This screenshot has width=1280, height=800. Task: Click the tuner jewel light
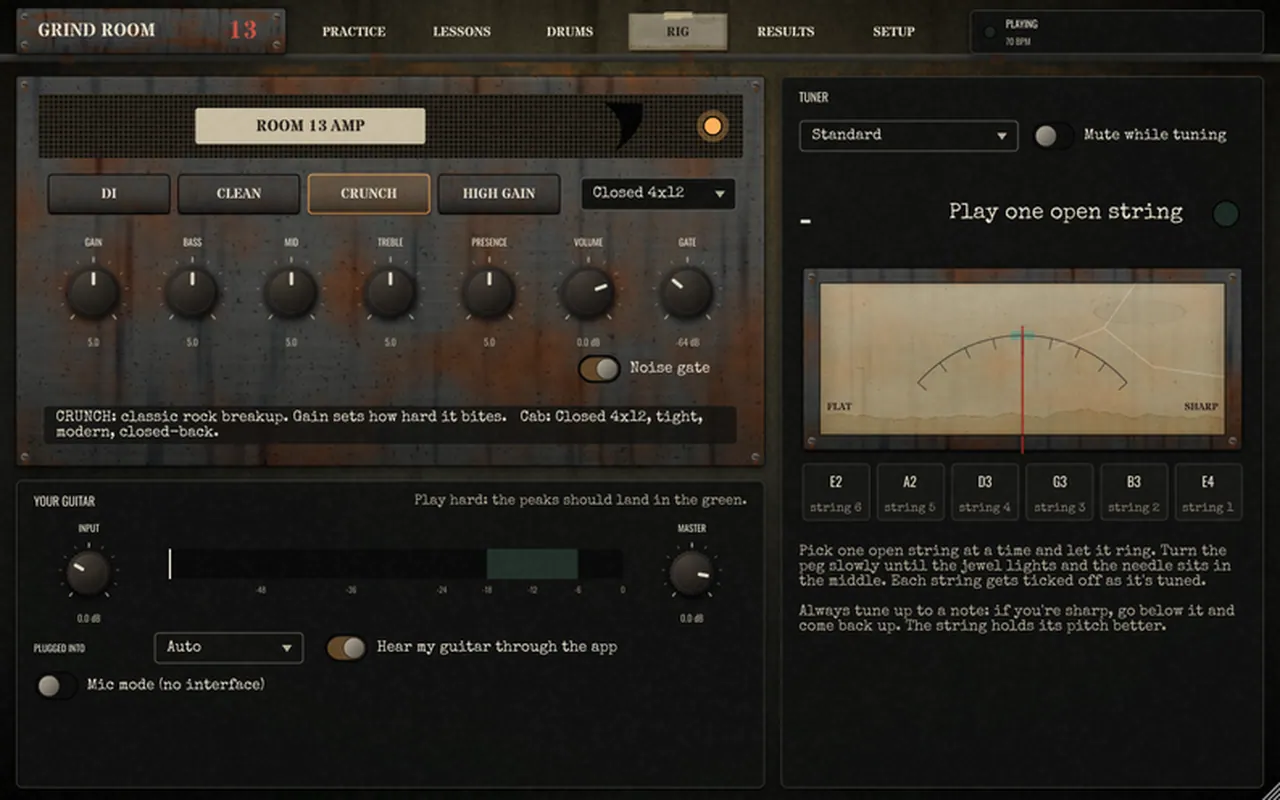(1225, 214)
